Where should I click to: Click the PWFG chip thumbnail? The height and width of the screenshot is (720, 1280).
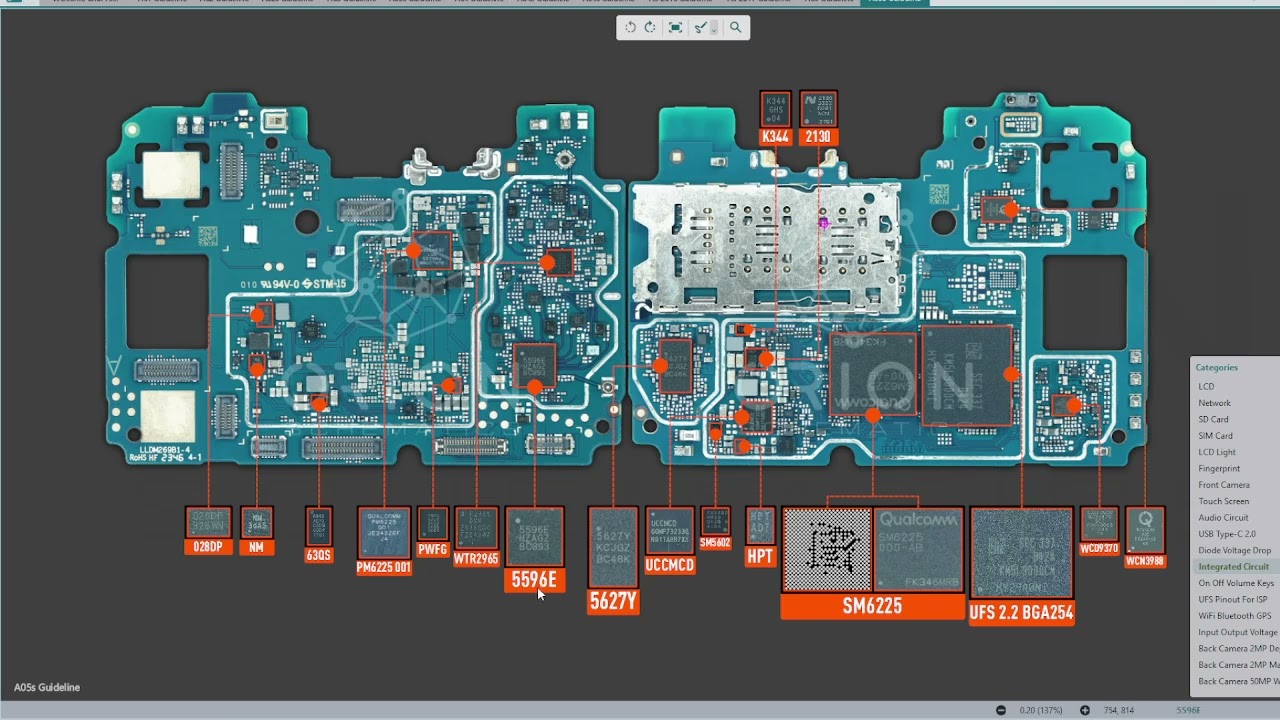pyautogui.click(x=432, y=524)
